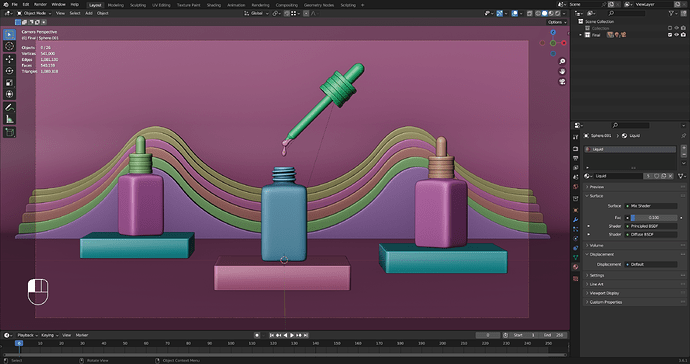Toggle viewport visibility of Final collection
The height and width of the screenshot is (364, 690).
coord(676,35)
